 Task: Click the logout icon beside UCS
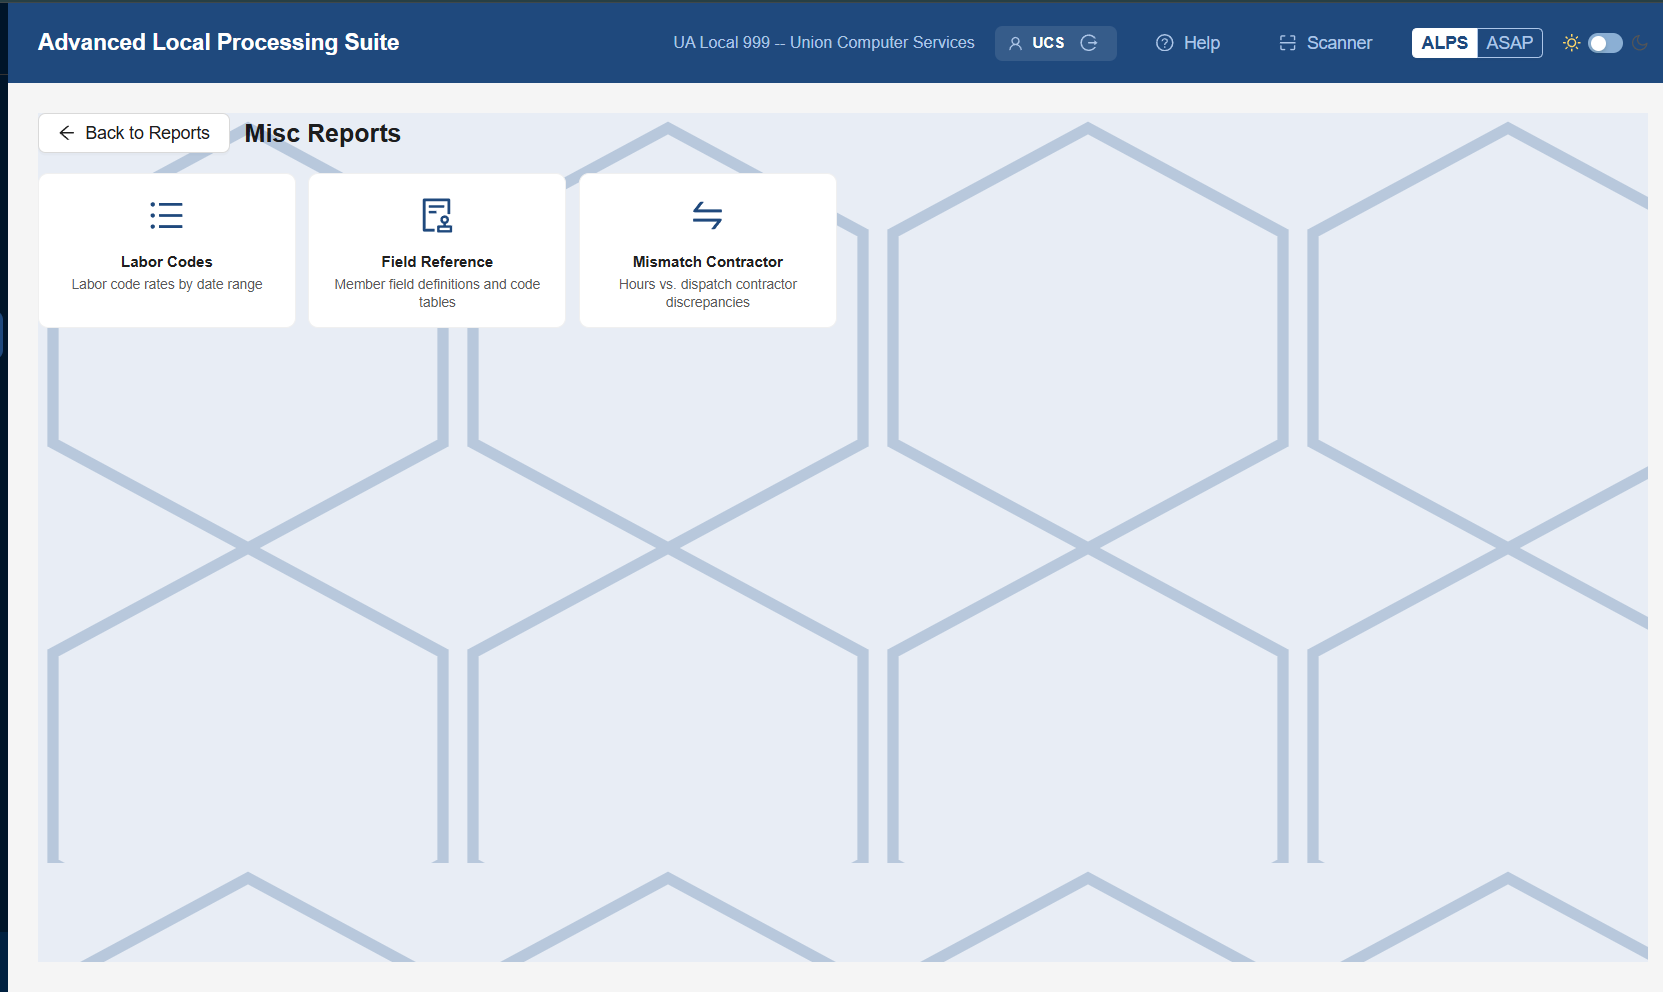[x=1089, y=43]
